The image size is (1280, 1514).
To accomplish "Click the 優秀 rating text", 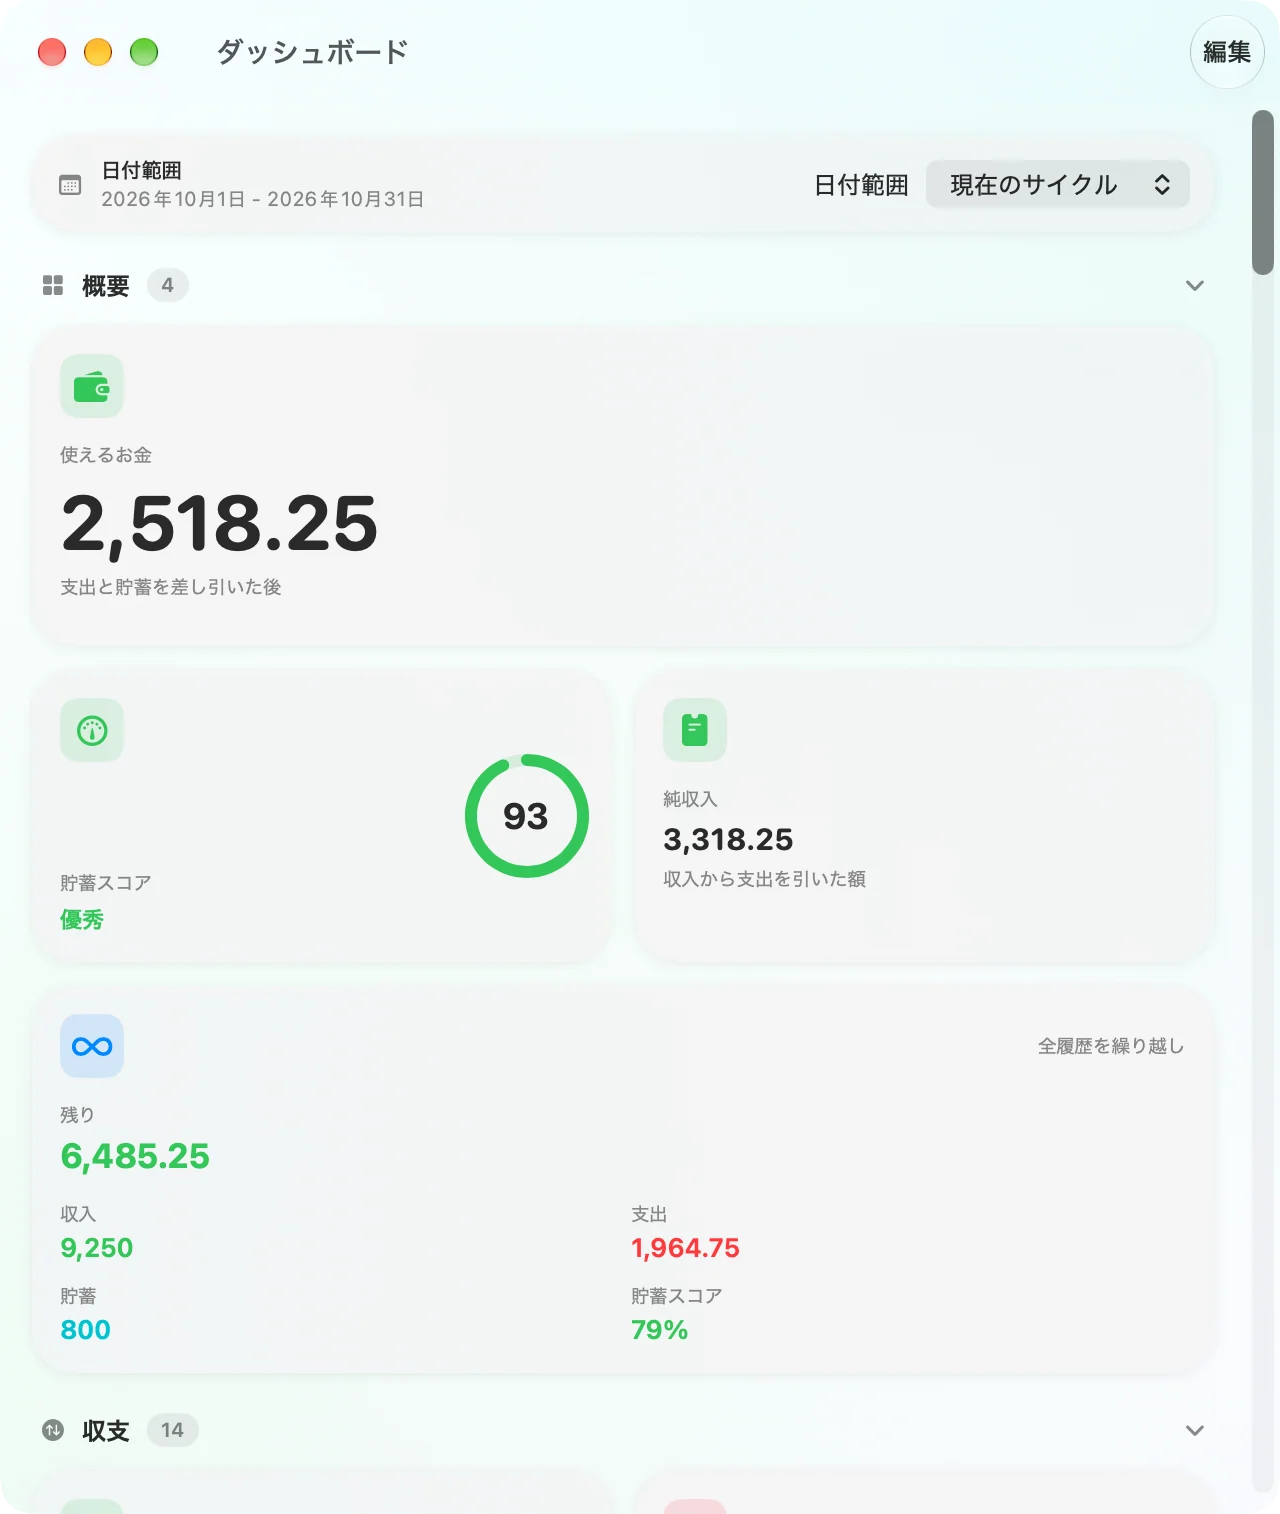I will [82, 920].
